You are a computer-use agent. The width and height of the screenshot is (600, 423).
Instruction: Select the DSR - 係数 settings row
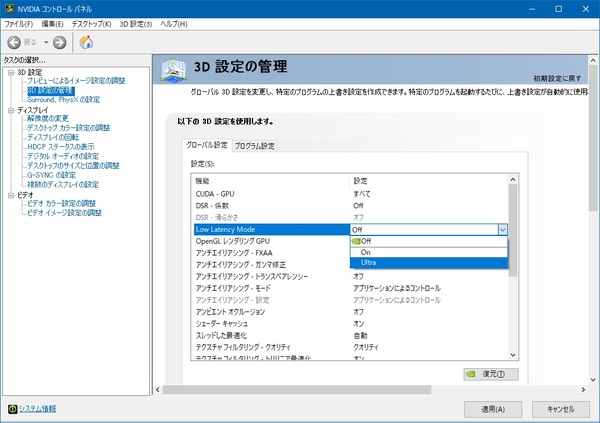point(350,206)
